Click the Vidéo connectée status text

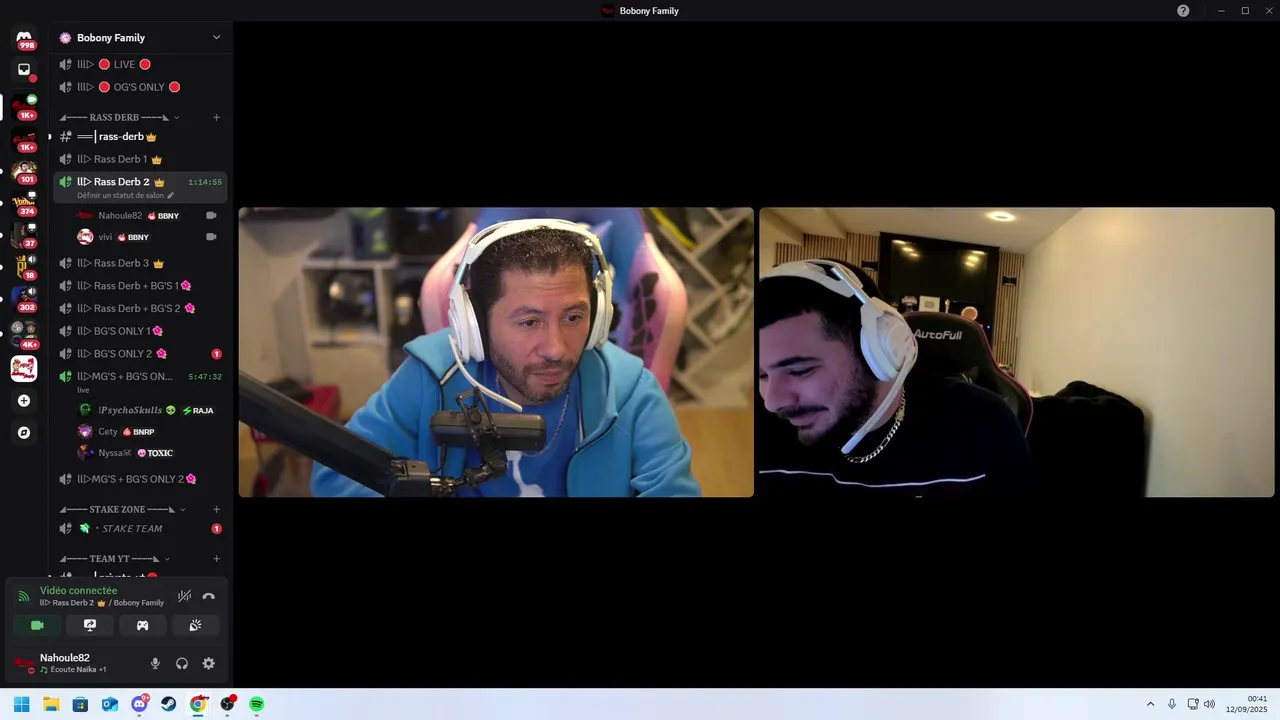point(78,591)
